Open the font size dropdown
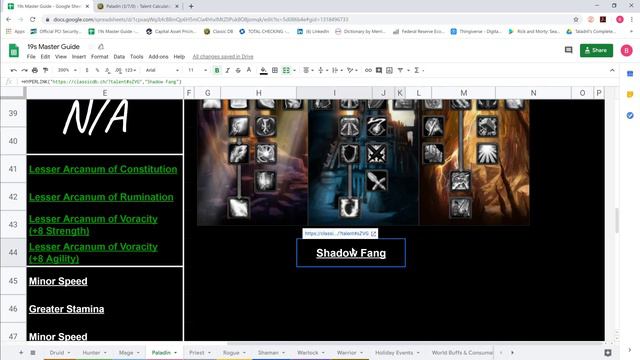640x360 pixels. pos(197,70)
